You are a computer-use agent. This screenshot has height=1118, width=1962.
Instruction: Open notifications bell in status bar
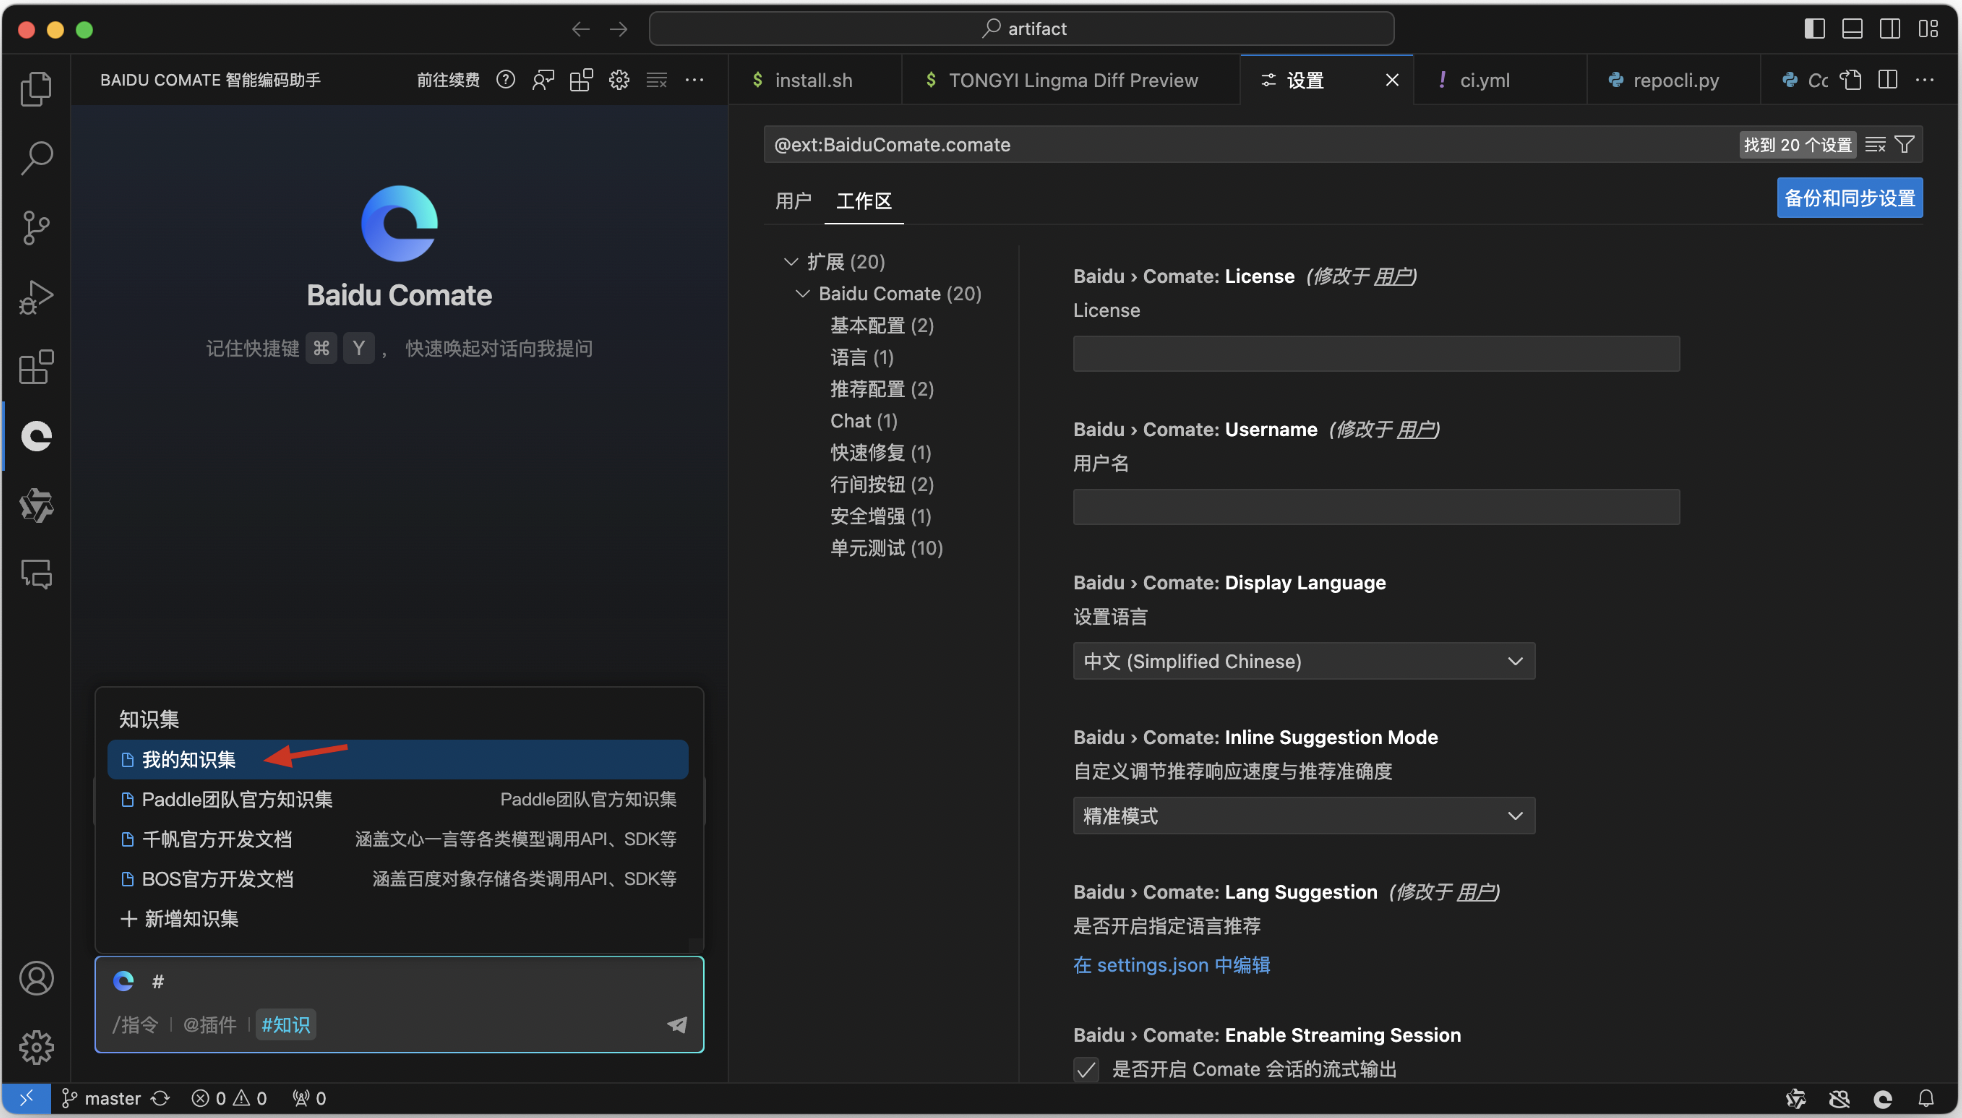coord(1925,1098)
